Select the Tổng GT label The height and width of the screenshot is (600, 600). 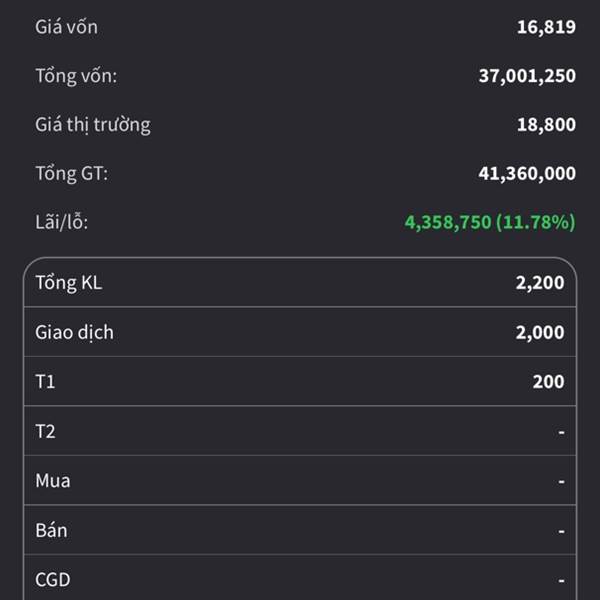point(72,173)
